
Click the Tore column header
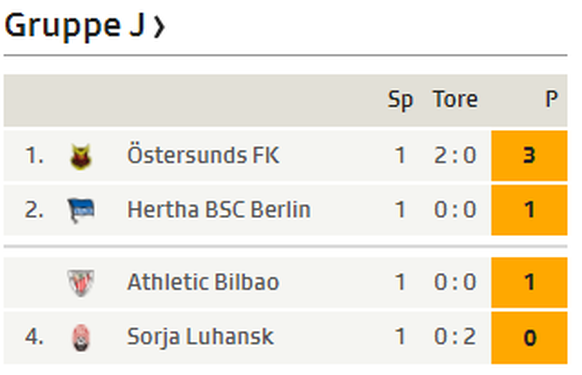pyautogui.click(x=455, y=99)
